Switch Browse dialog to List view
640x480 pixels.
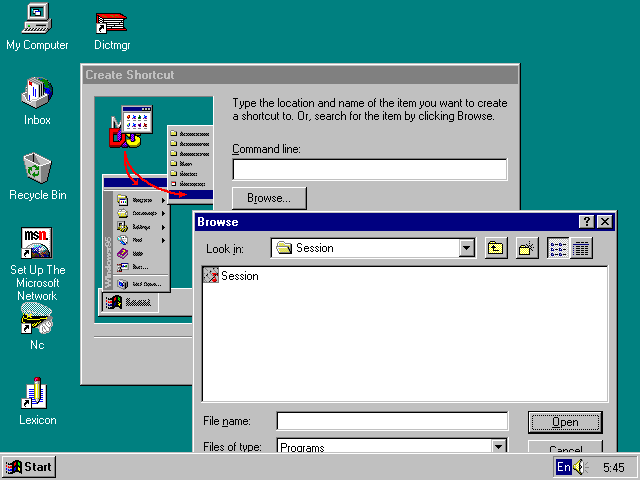558,248
